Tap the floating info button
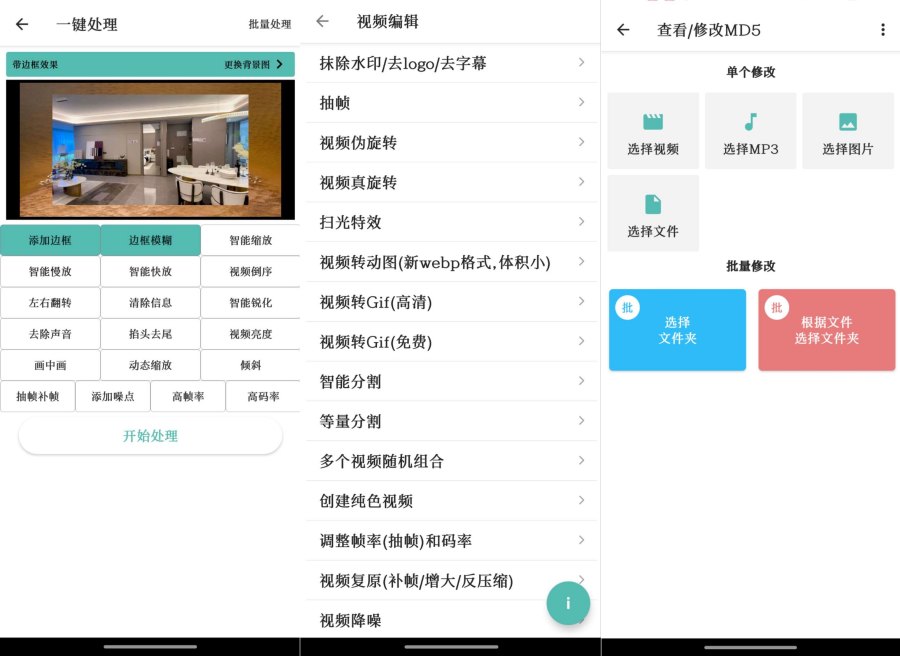 click(x=568, y=604)
